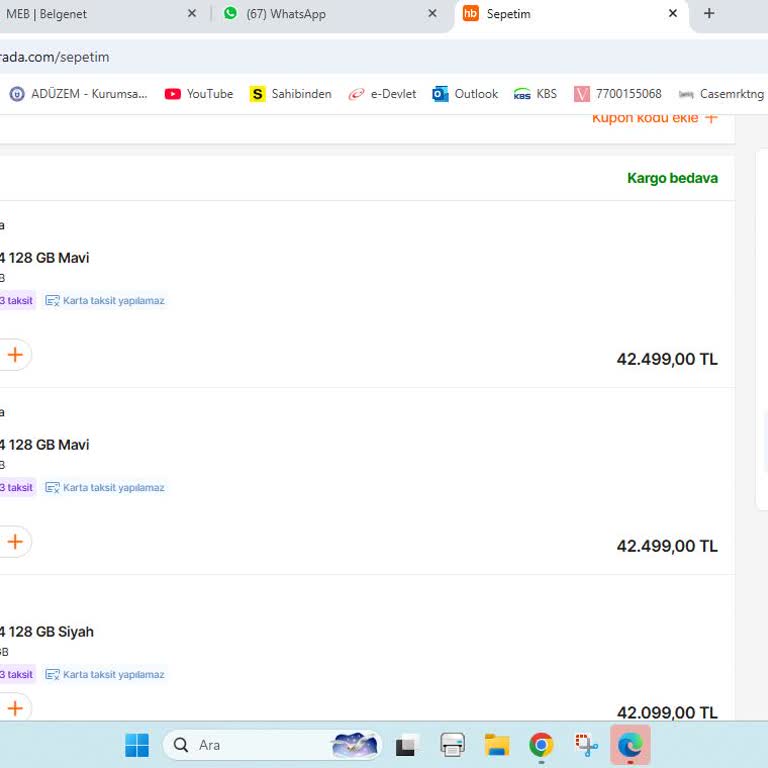Increase quantity of first 128 GB Mavi item
Image resolution: width=768 pixels, height=768 pixels.
pos(15,355)
